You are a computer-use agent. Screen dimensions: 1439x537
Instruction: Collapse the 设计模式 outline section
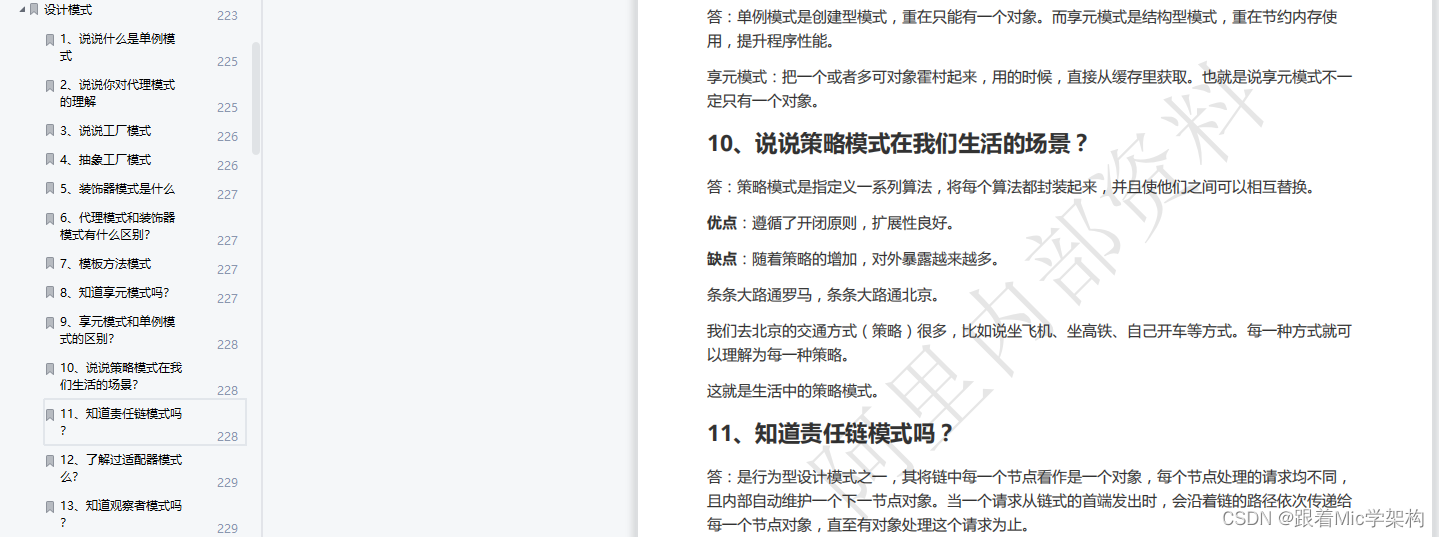(x=21, y=9)
